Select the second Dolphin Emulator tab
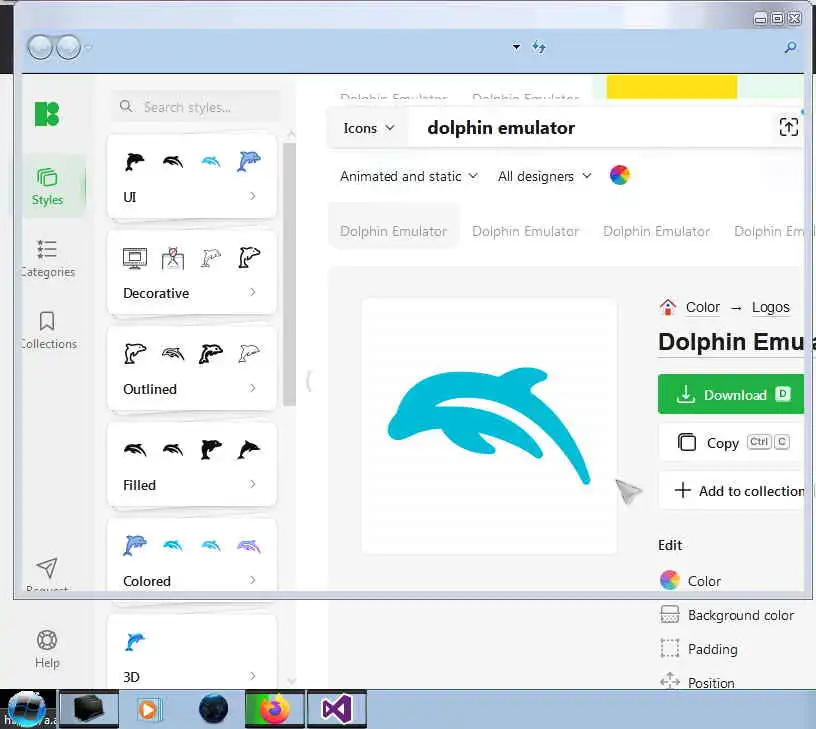816x729 pixels. tap(525, 231)
